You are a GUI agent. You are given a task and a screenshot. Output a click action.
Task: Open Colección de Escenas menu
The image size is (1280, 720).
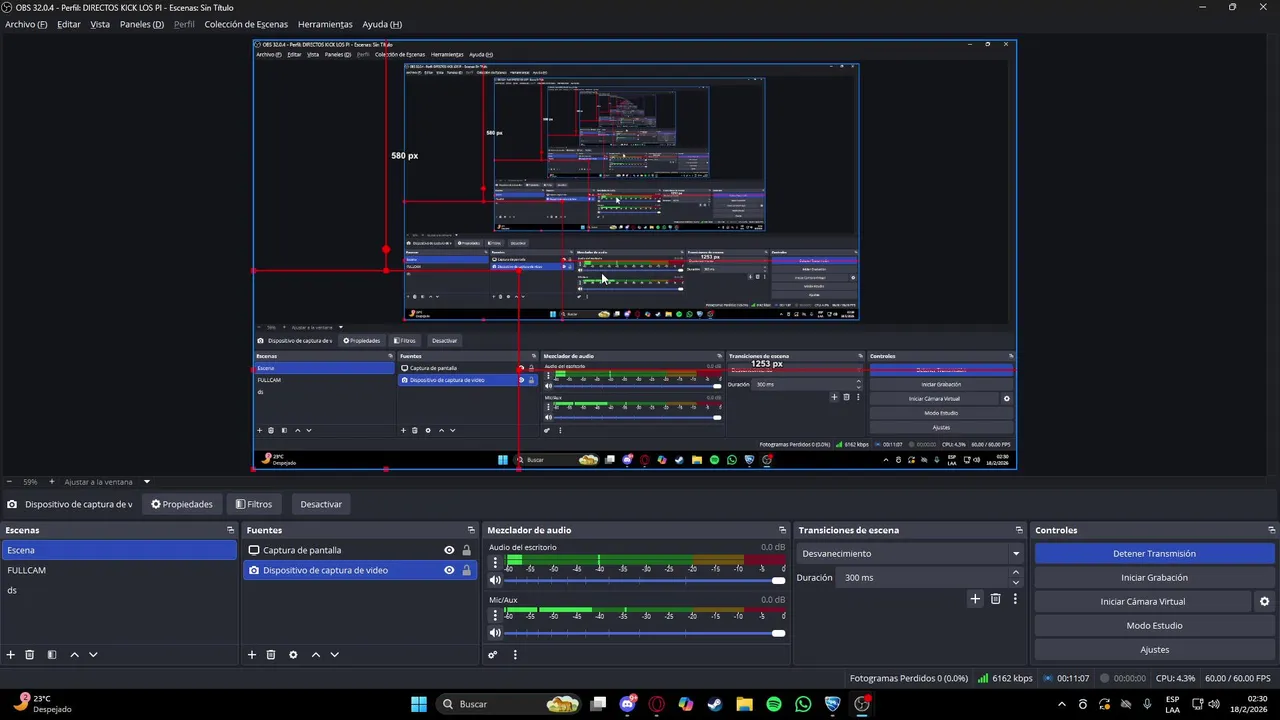[x=246, y=24]
